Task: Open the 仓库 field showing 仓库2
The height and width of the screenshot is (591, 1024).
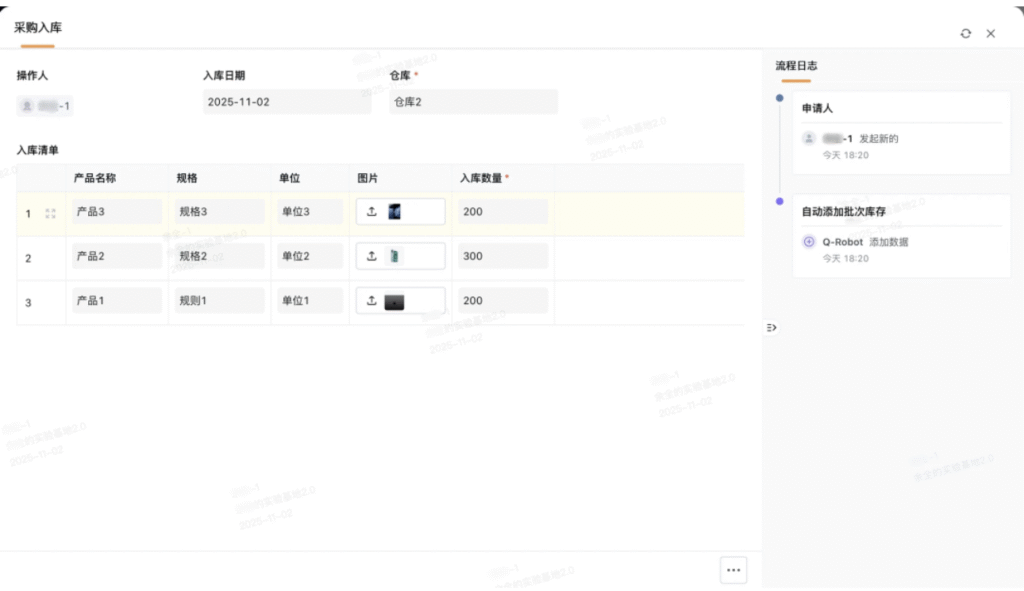Action: click(473, 102)
